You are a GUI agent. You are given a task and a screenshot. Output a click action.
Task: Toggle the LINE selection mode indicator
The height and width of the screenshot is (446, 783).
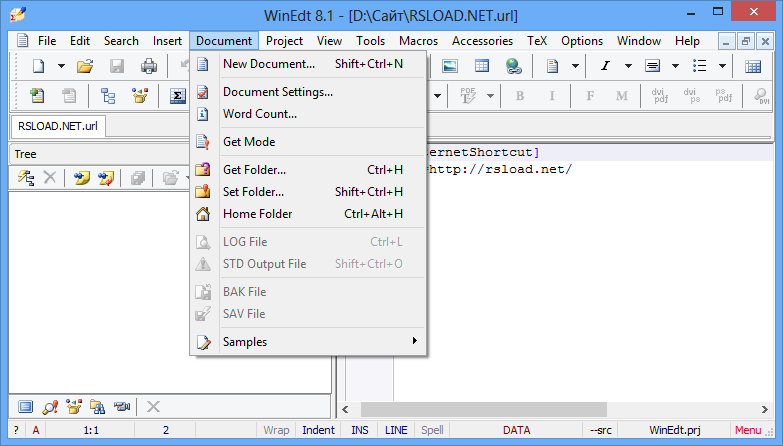point(396,430)
